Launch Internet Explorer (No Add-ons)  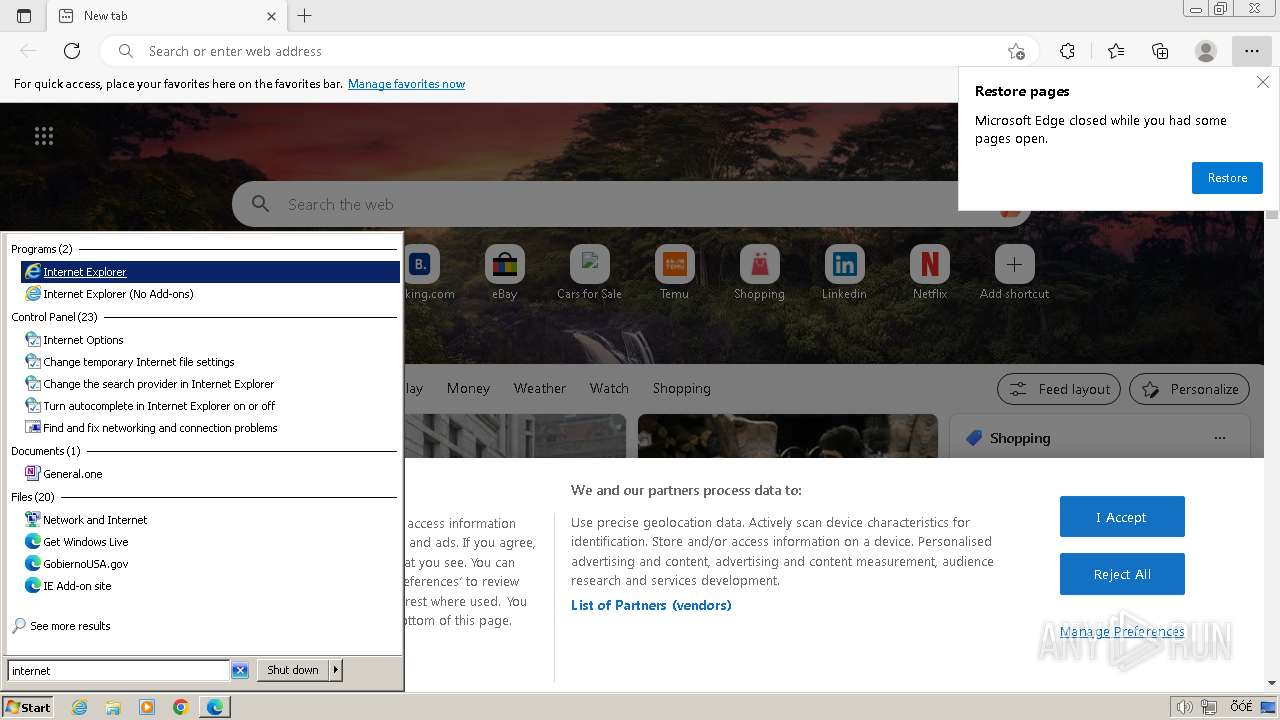[210, 294]
